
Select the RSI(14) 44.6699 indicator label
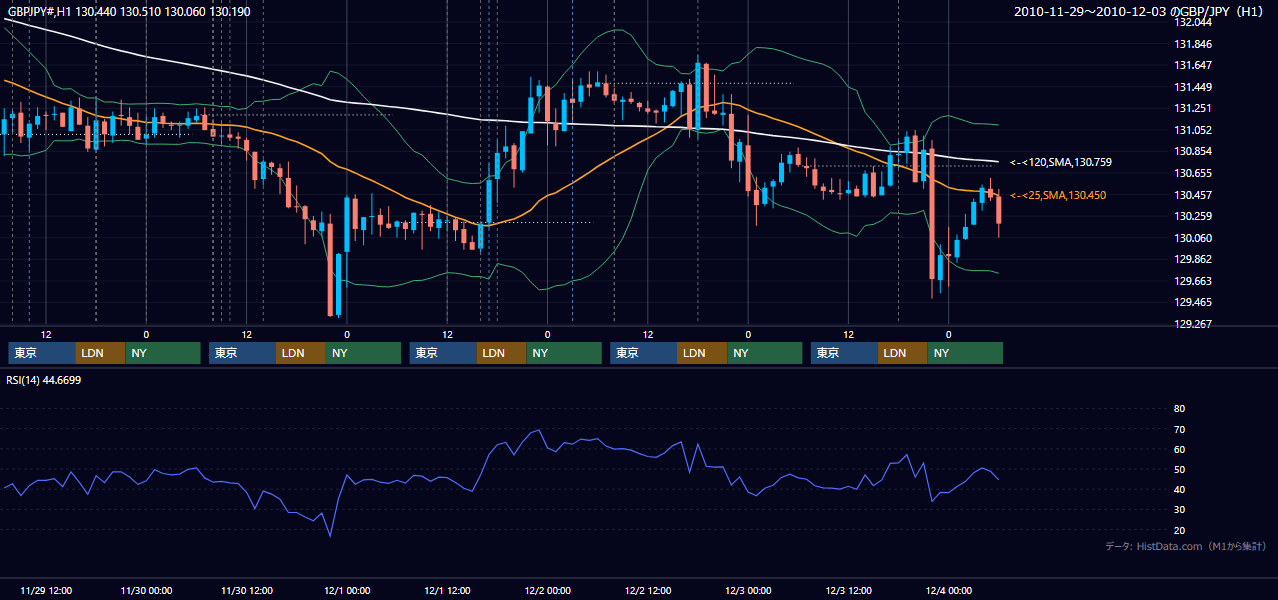point(44,380)
